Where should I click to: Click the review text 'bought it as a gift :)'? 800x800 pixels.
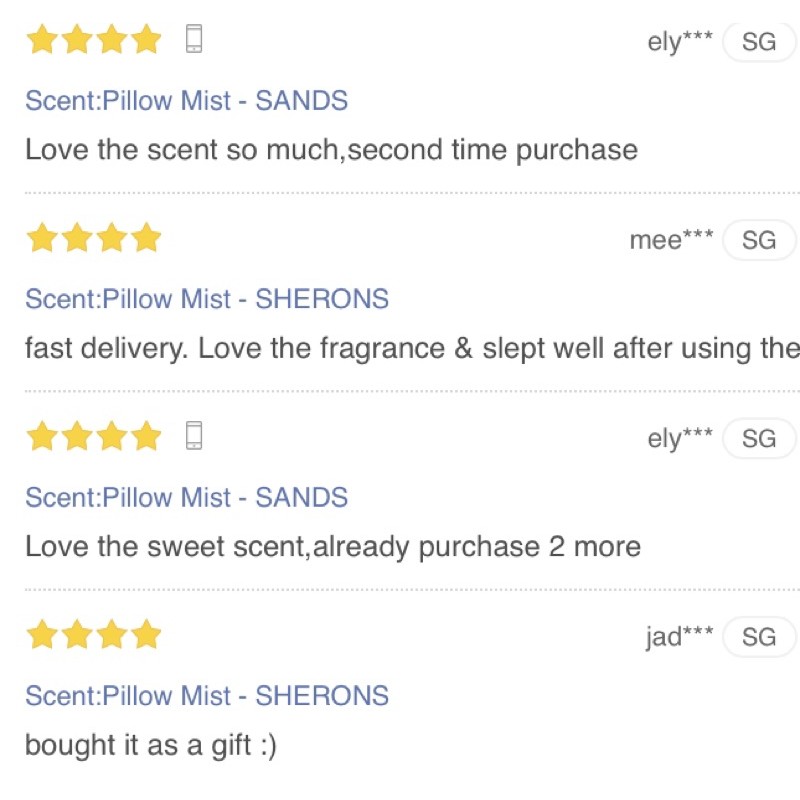point(151,745)
